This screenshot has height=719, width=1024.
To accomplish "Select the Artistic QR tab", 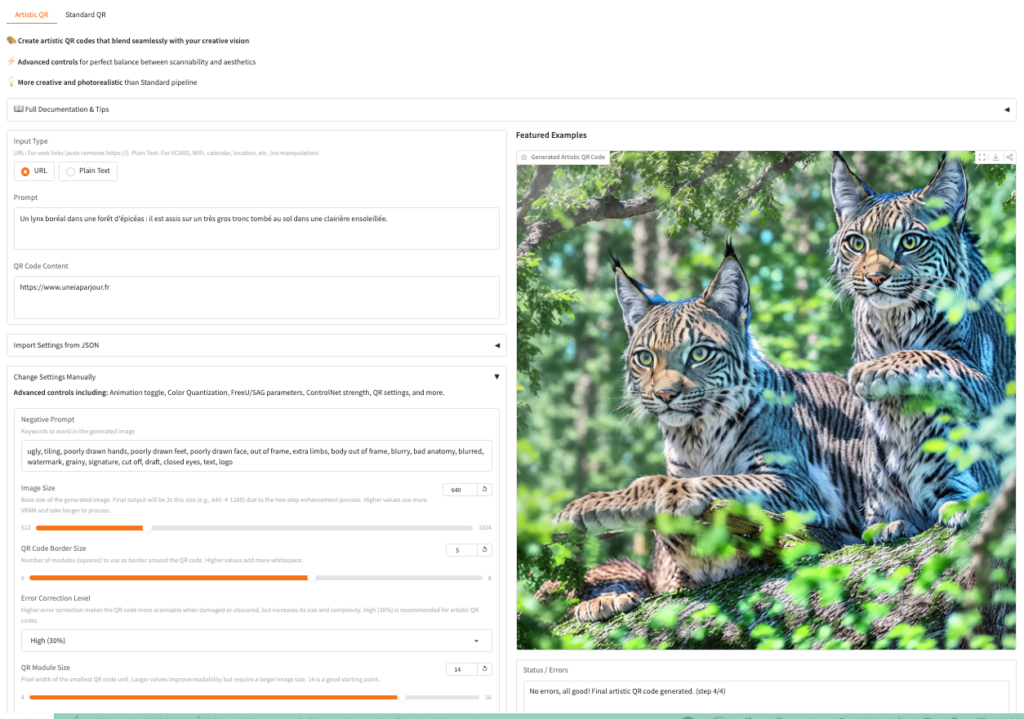I will [31, 15].
